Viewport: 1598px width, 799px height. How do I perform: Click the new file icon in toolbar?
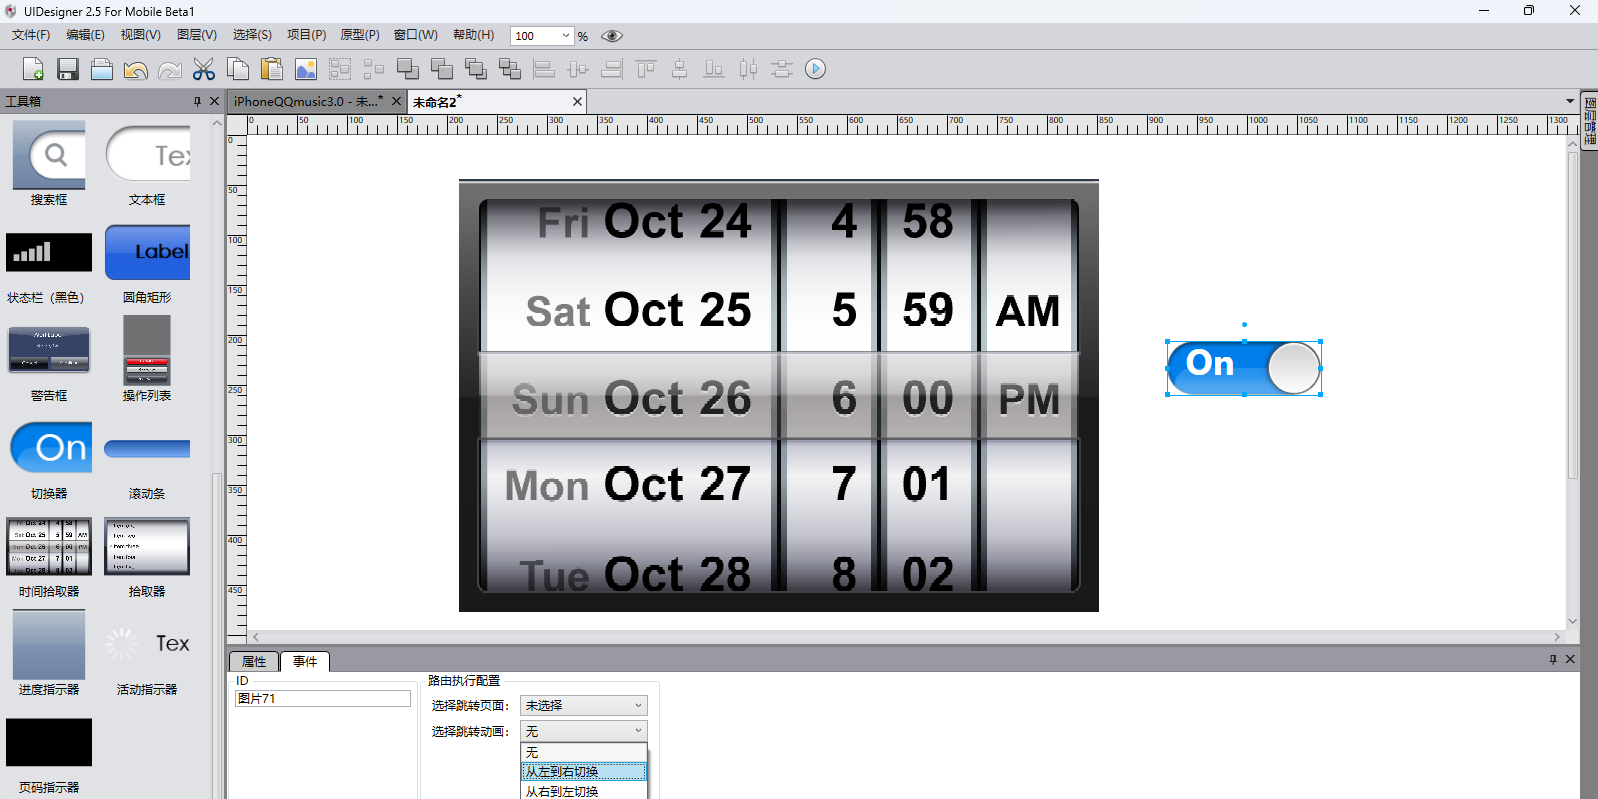(33, 69)
